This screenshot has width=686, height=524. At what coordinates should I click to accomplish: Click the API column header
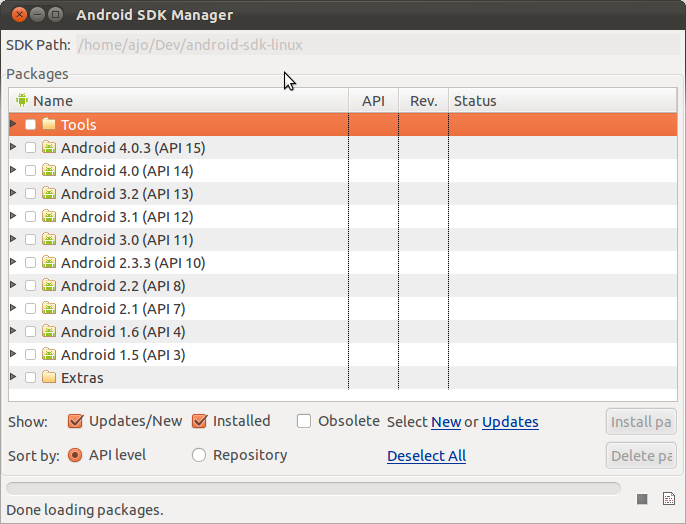coord(373,101)
